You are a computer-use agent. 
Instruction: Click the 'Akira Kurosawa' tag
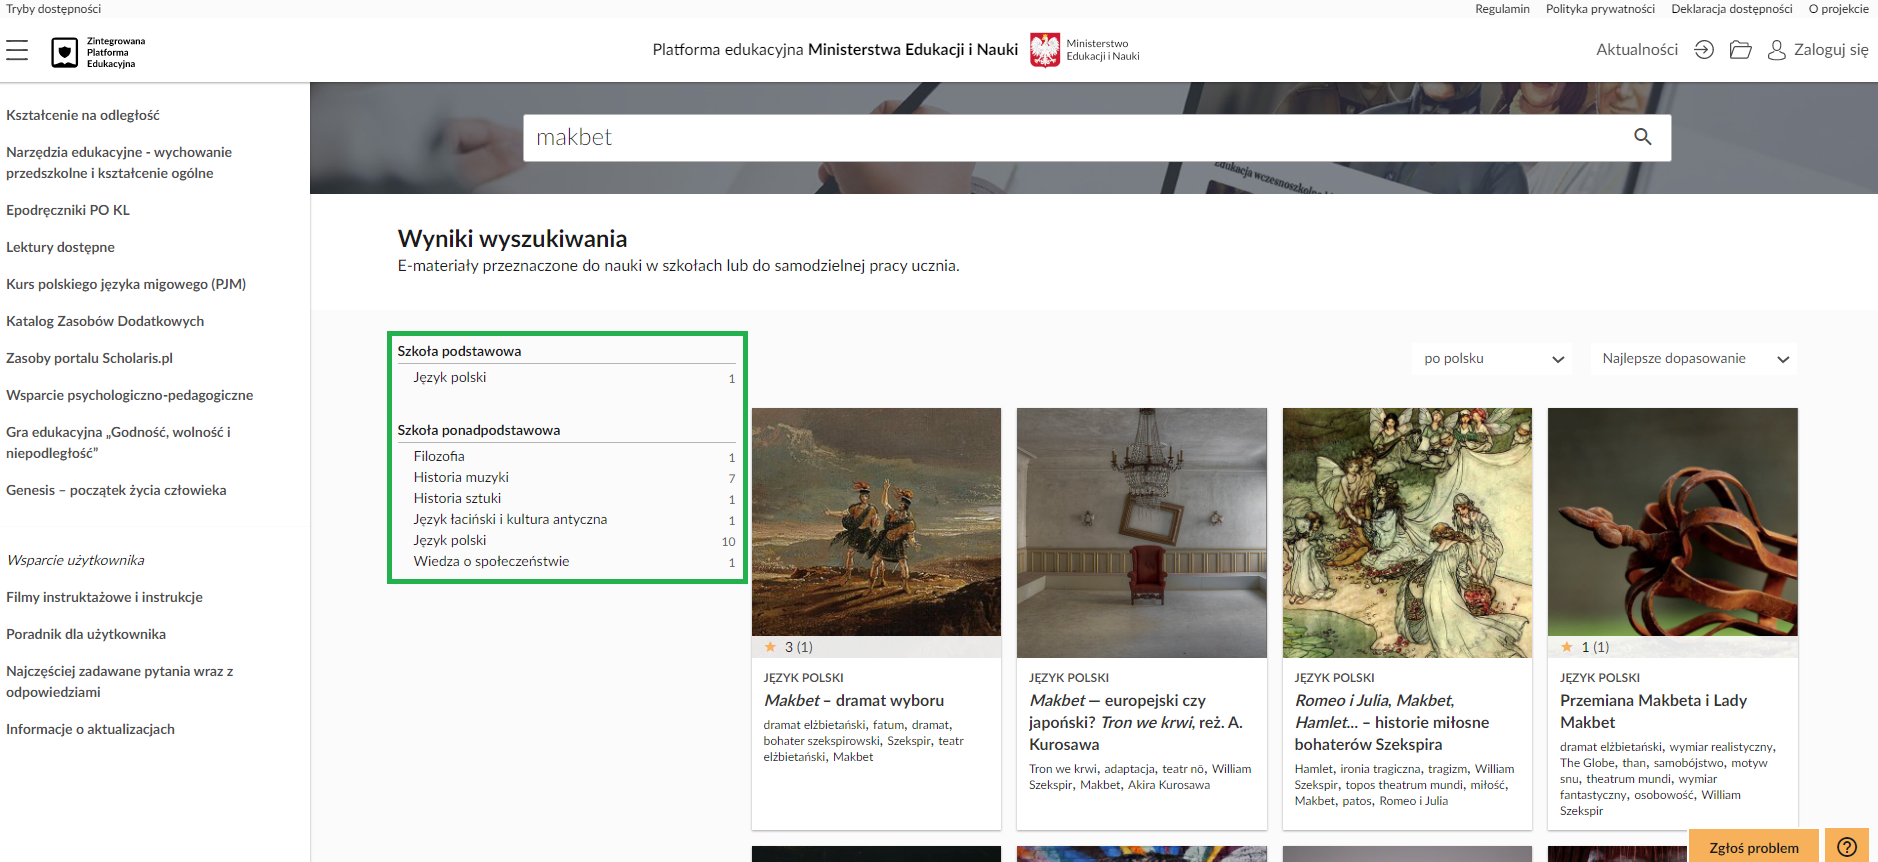pyautogui.click(x=1169, y=785)
